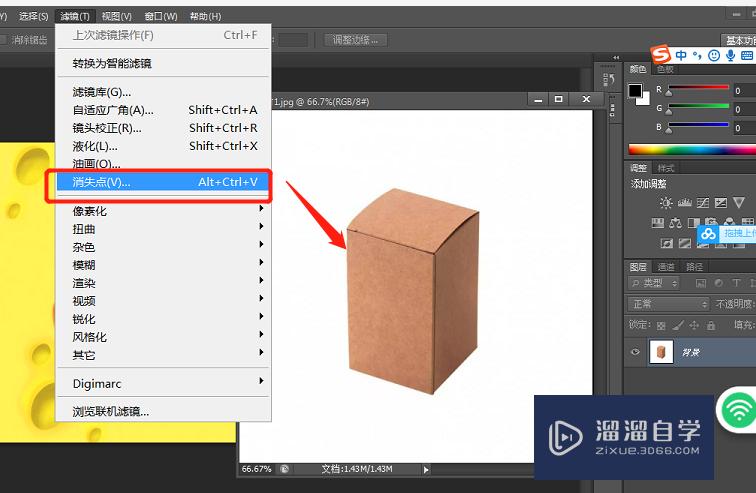Image resolution: width=756 pixels, height=493 pixels.
Task: Add a Black & White adjustment layer
Action: tap(693, 223)
